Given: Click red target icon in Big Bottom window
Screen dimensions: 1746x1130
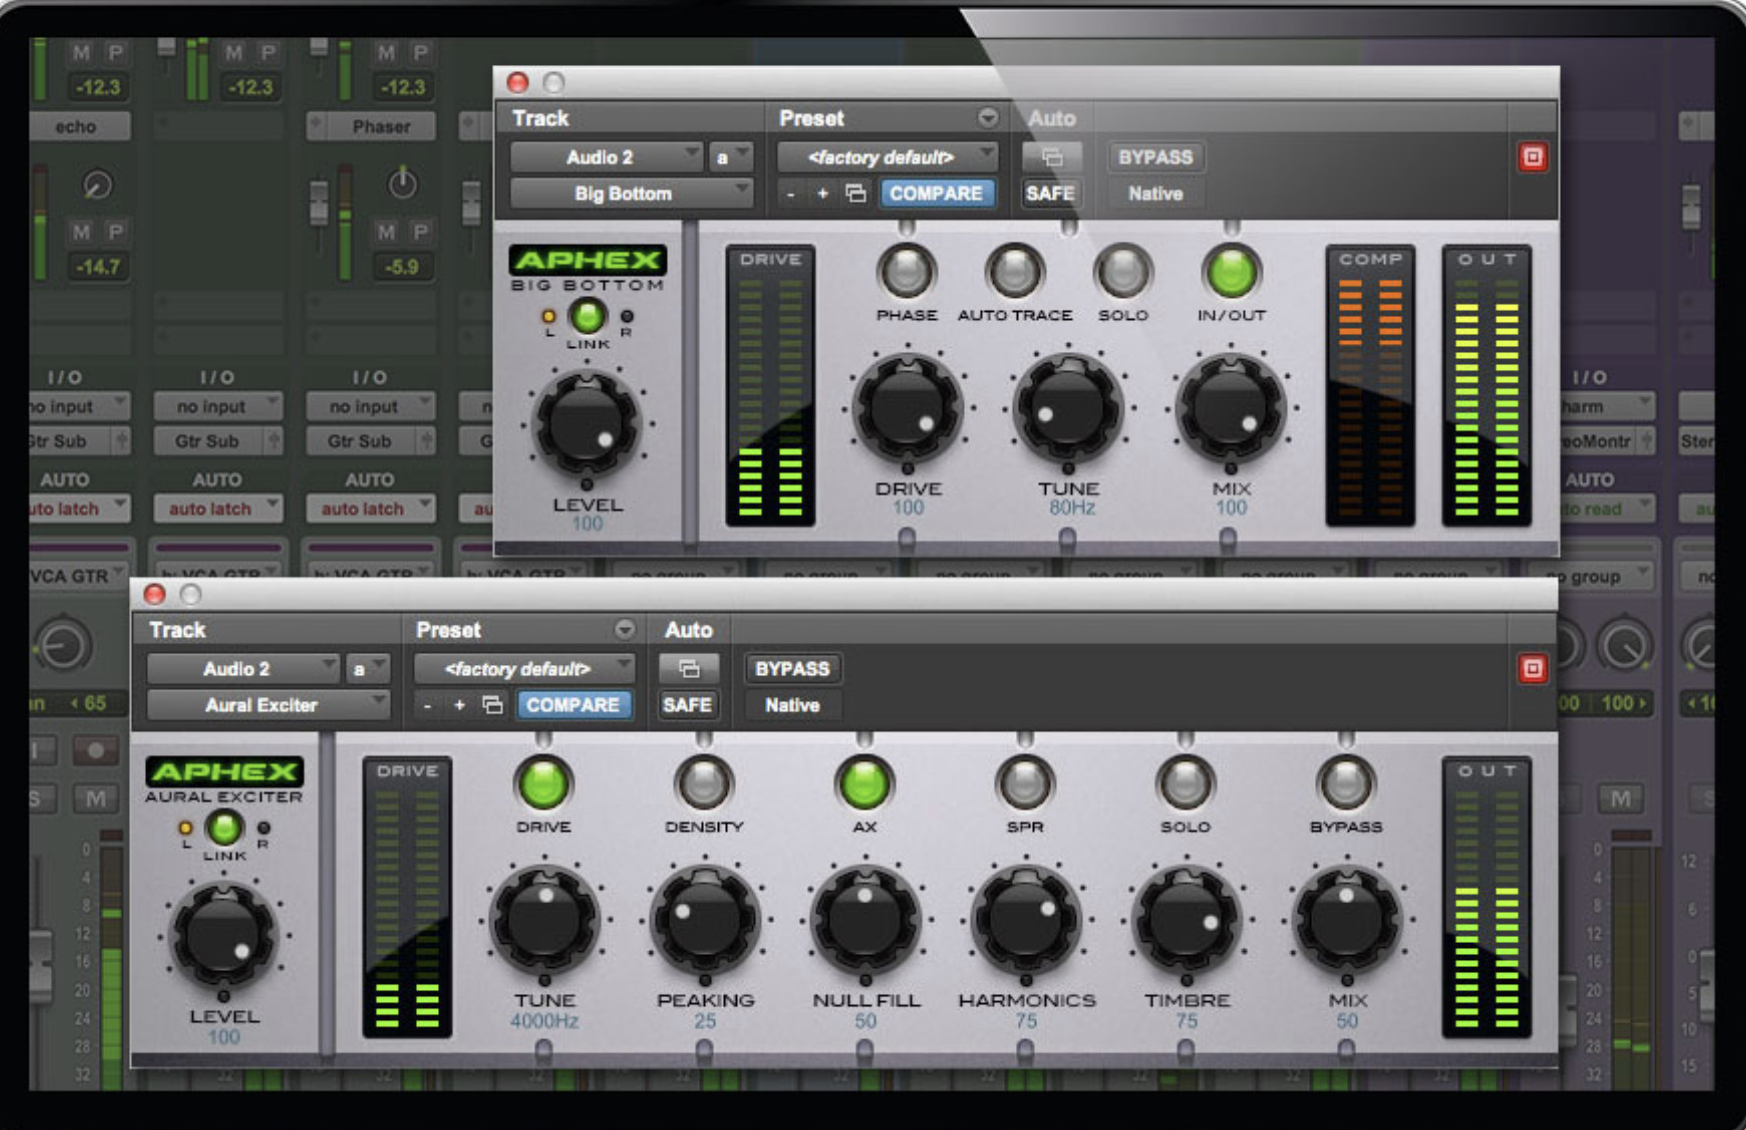Looking at the screenshot, I should pyautogui.click(x=1532, y=157).
